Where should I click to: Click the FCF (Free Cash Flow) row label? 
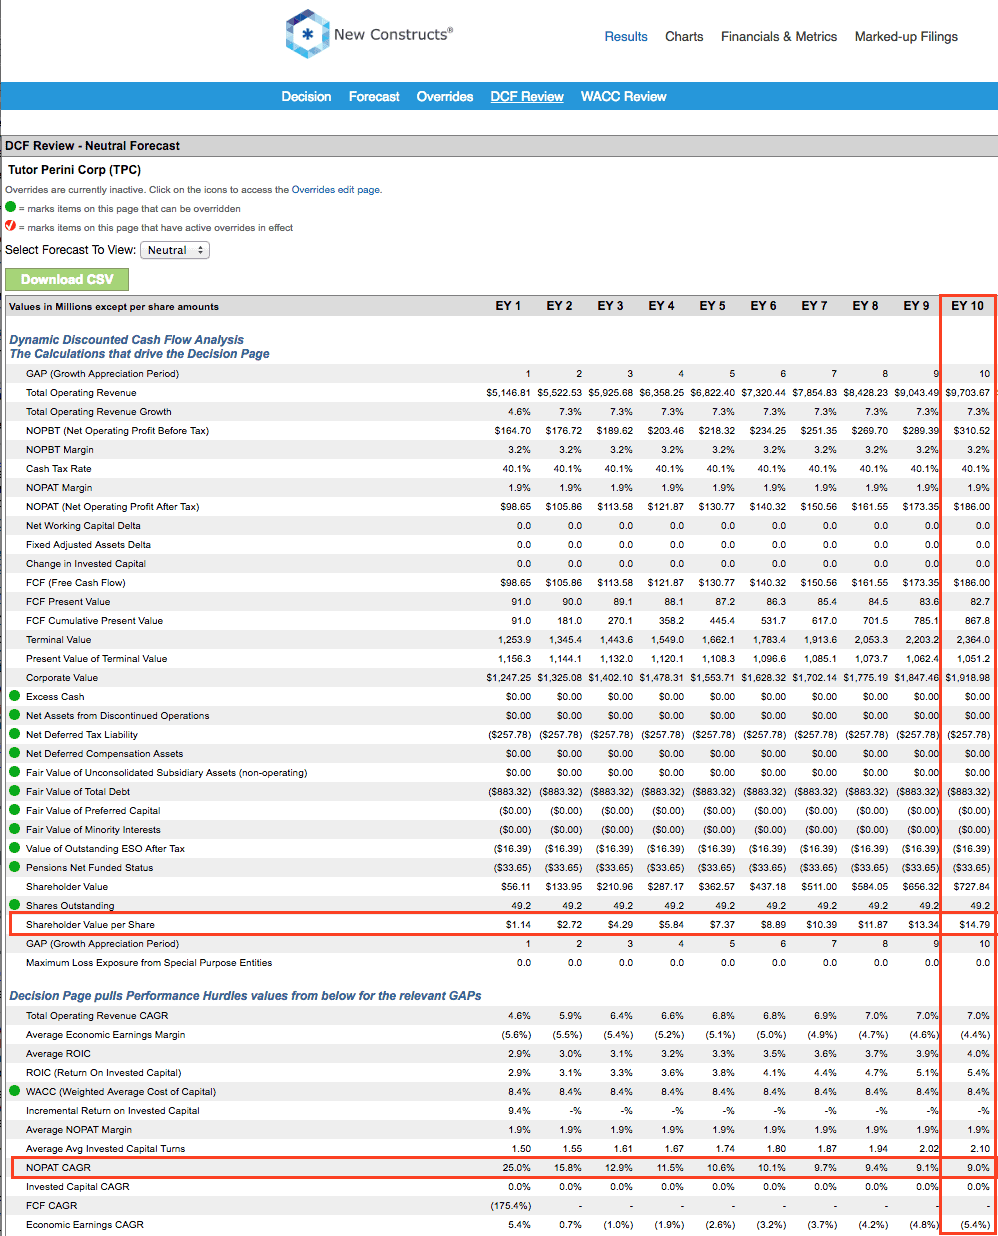pos(76,582)
